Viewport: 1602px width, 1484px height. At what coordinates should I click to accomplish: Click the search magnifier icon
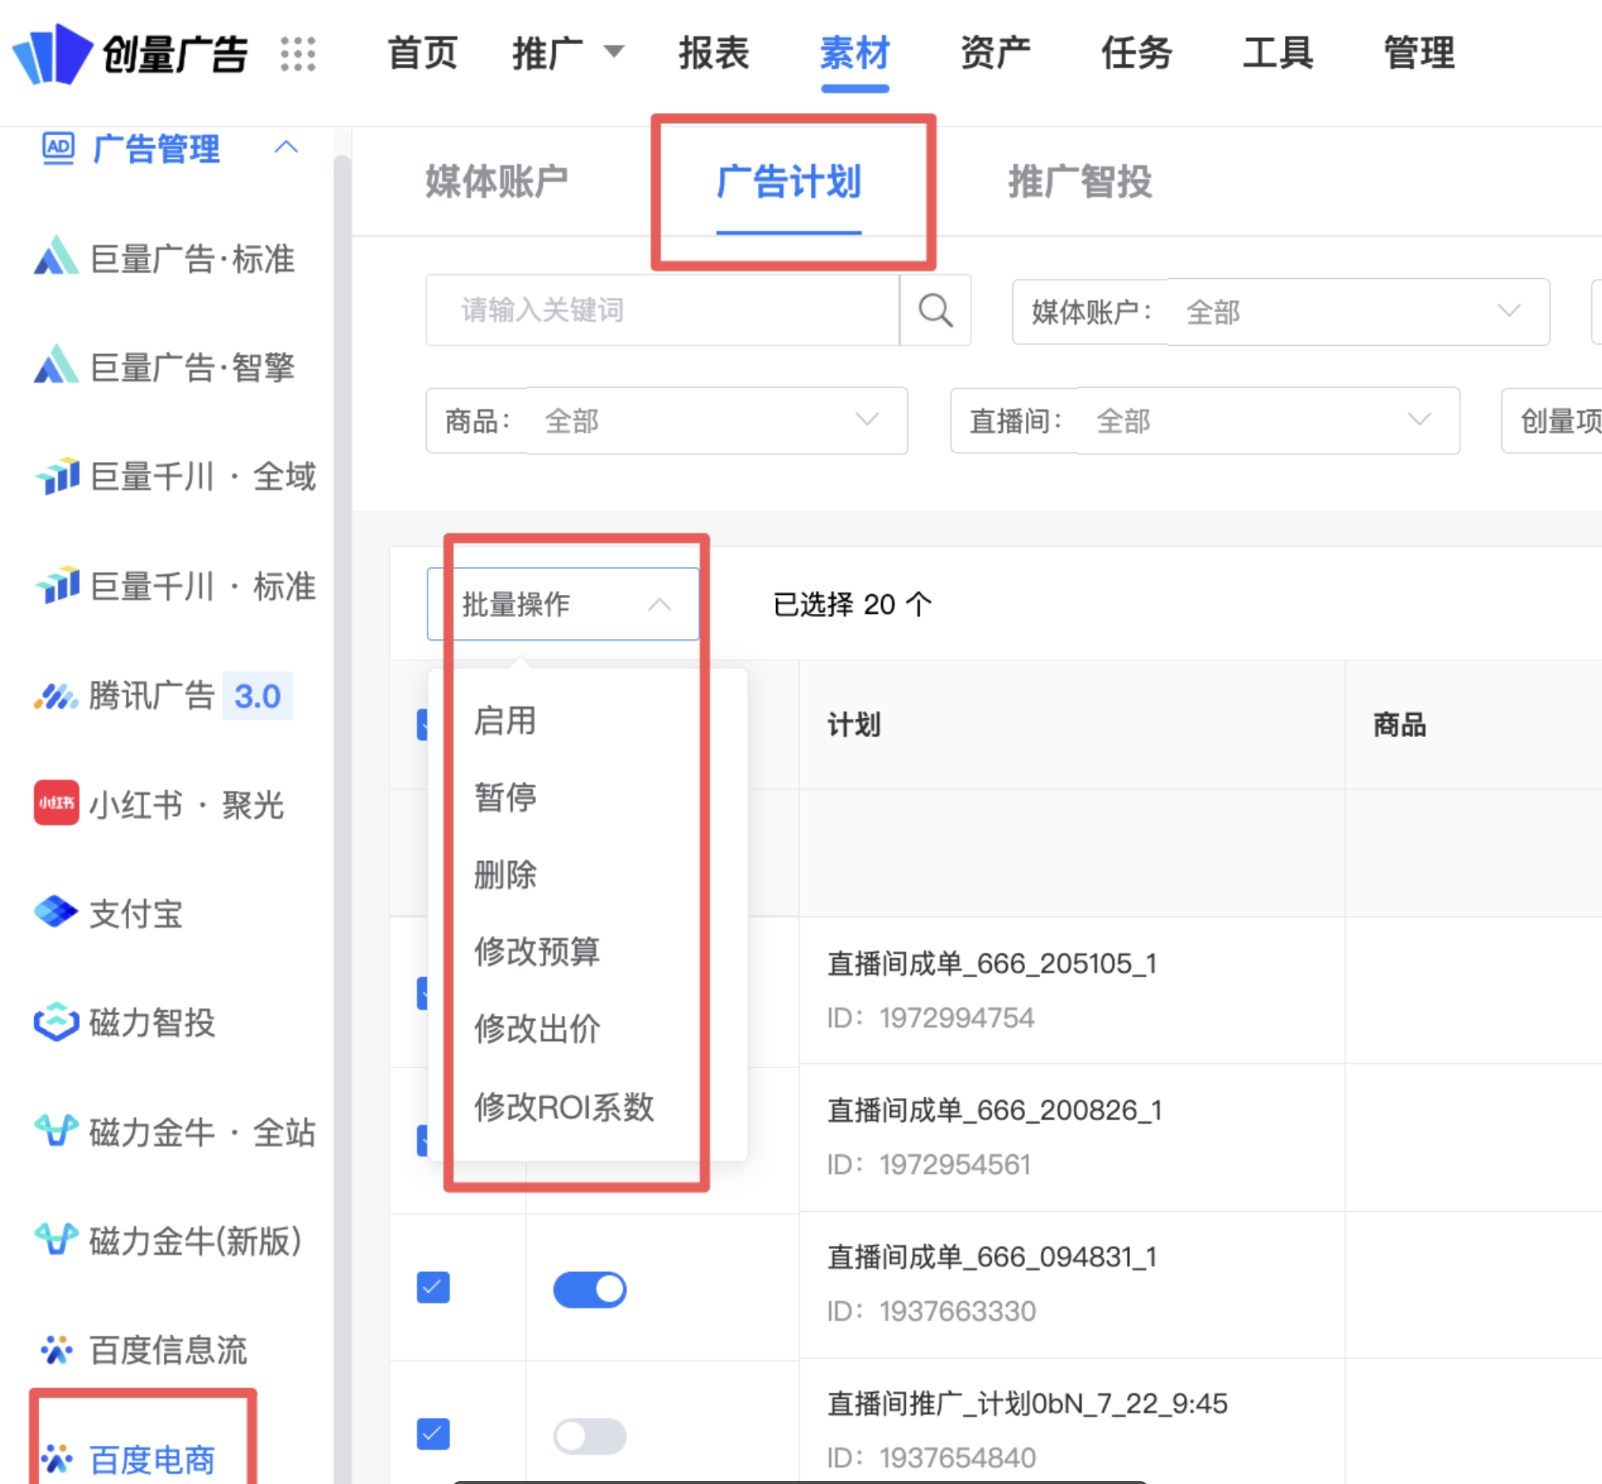(x=935, y=310)
